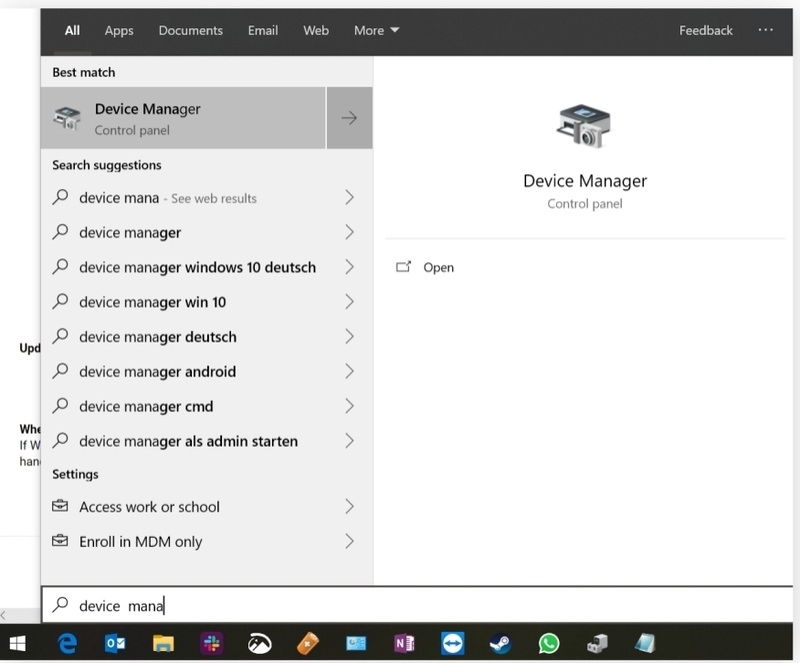Expand 'device manager als admin starten' chevron
The image size is (800, 663).
click(349, 440)
